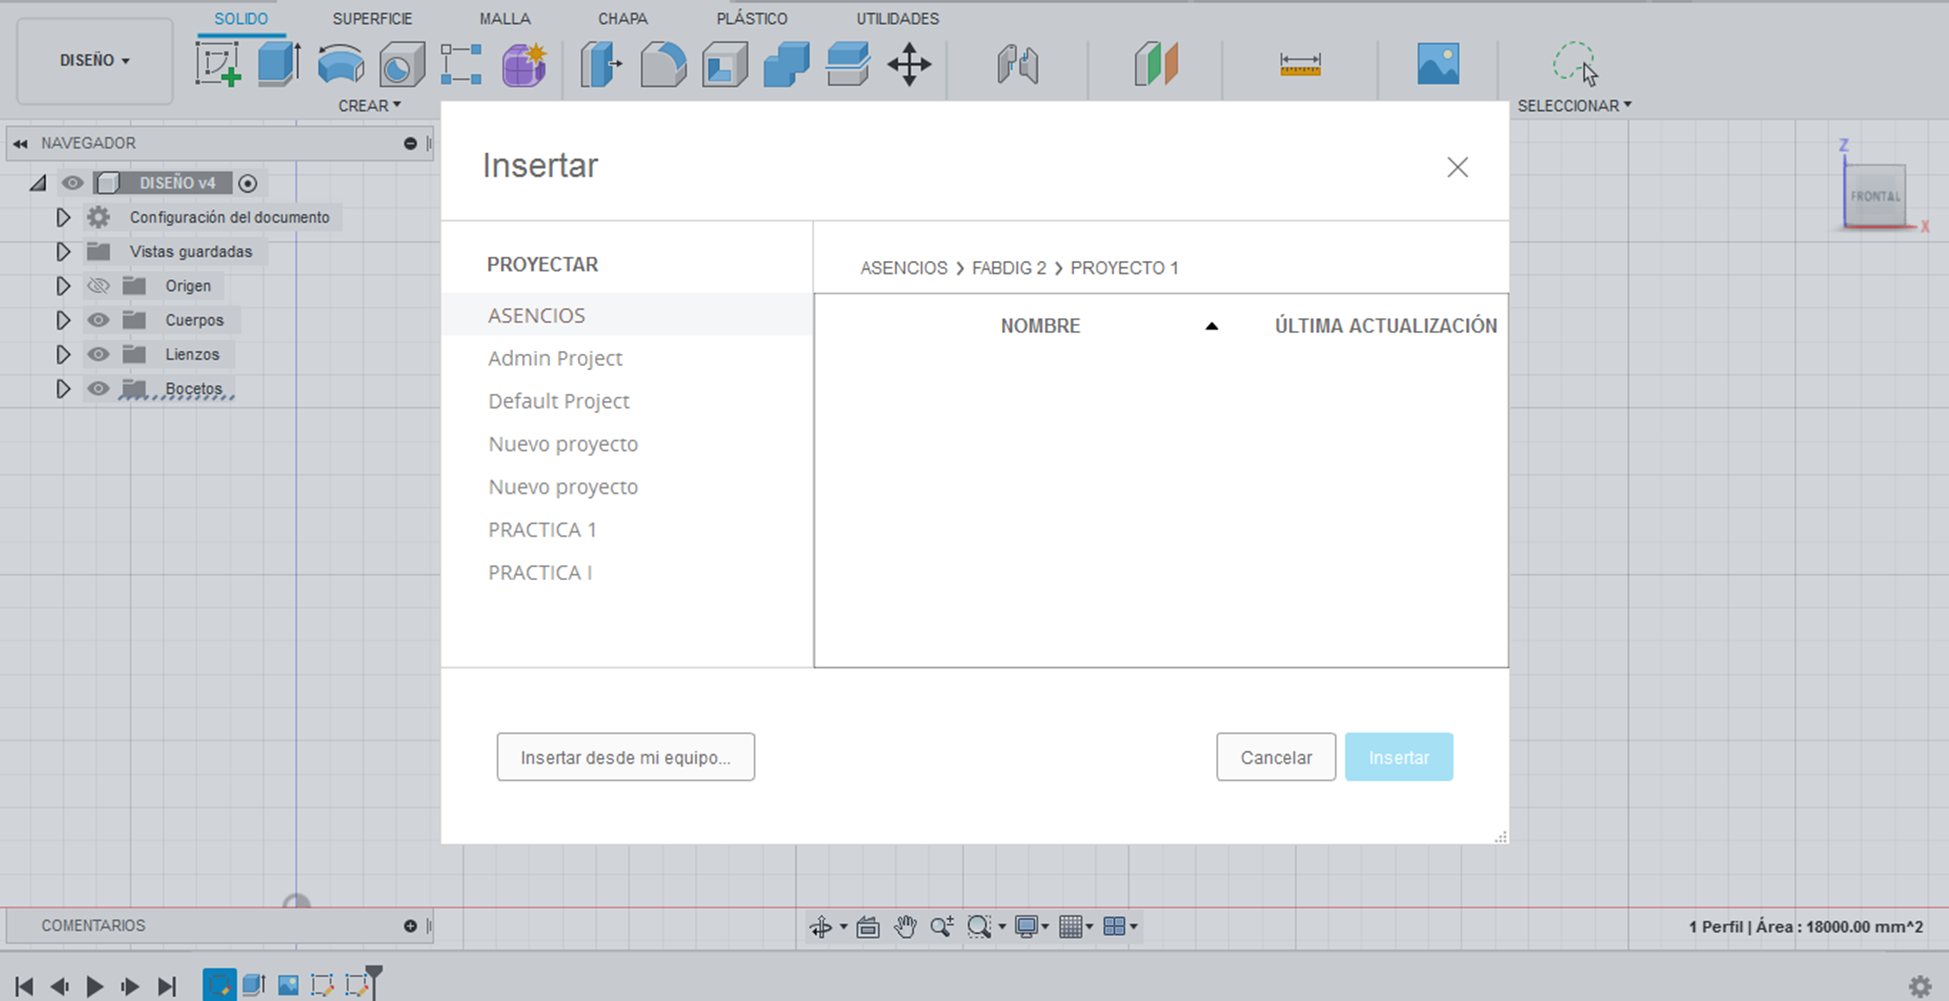Screen dimensions: 1949x1001
Task: Open the Shell tool
Action: (725, 64)
